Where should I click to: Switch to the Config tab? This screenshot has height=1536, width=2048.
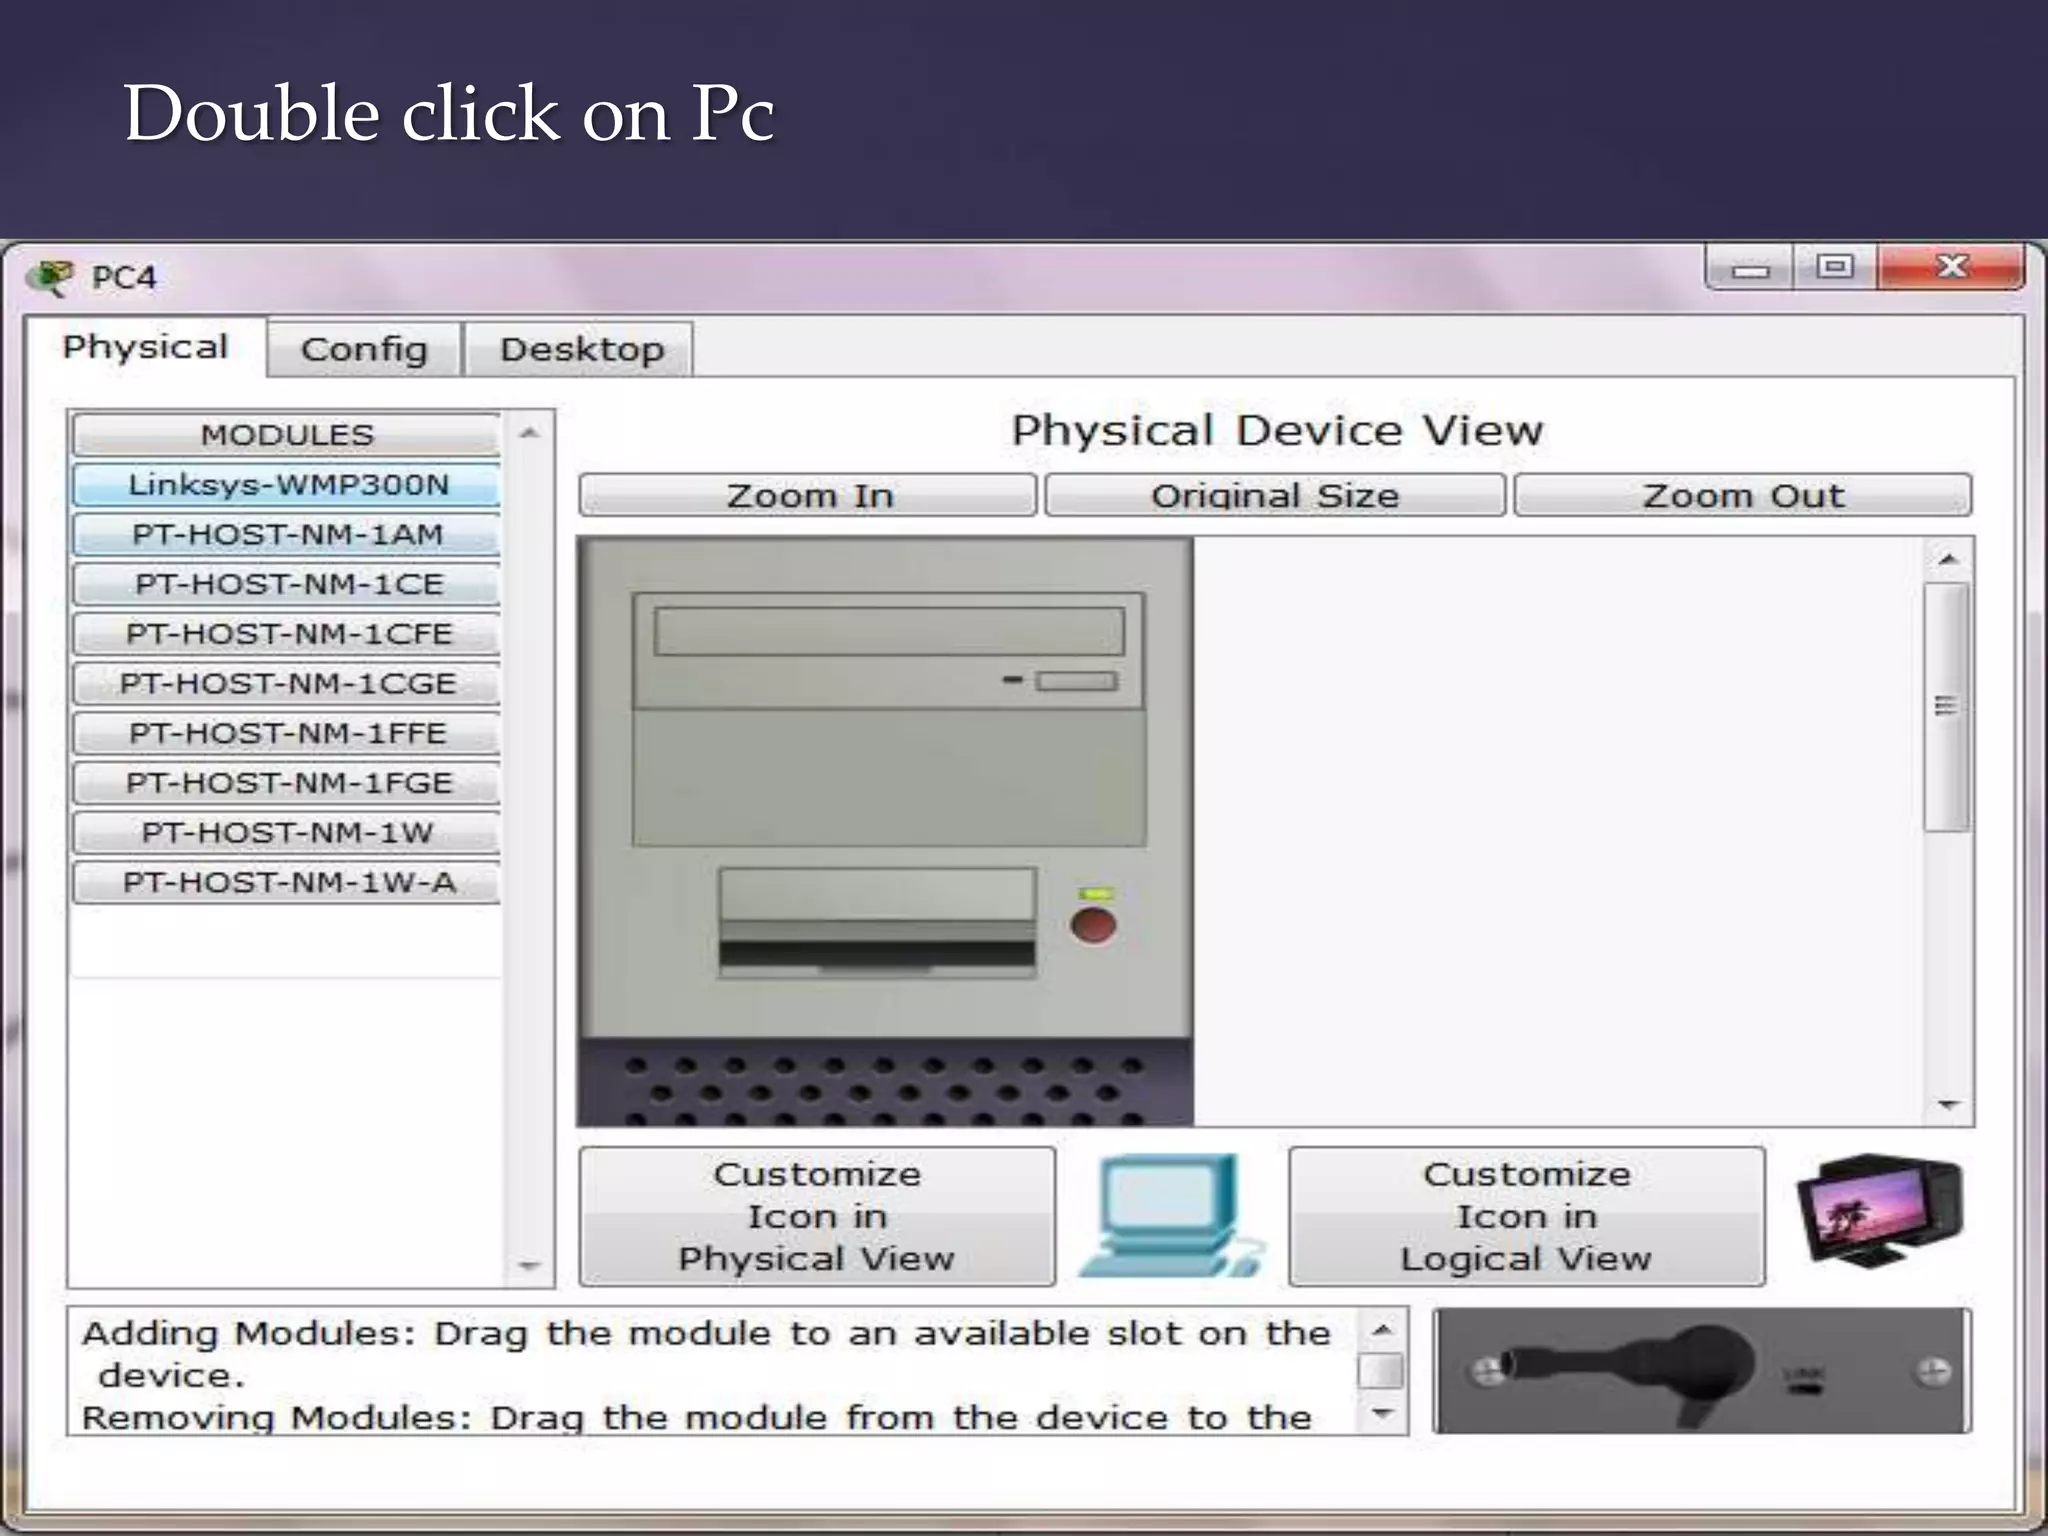click(364, 349)
